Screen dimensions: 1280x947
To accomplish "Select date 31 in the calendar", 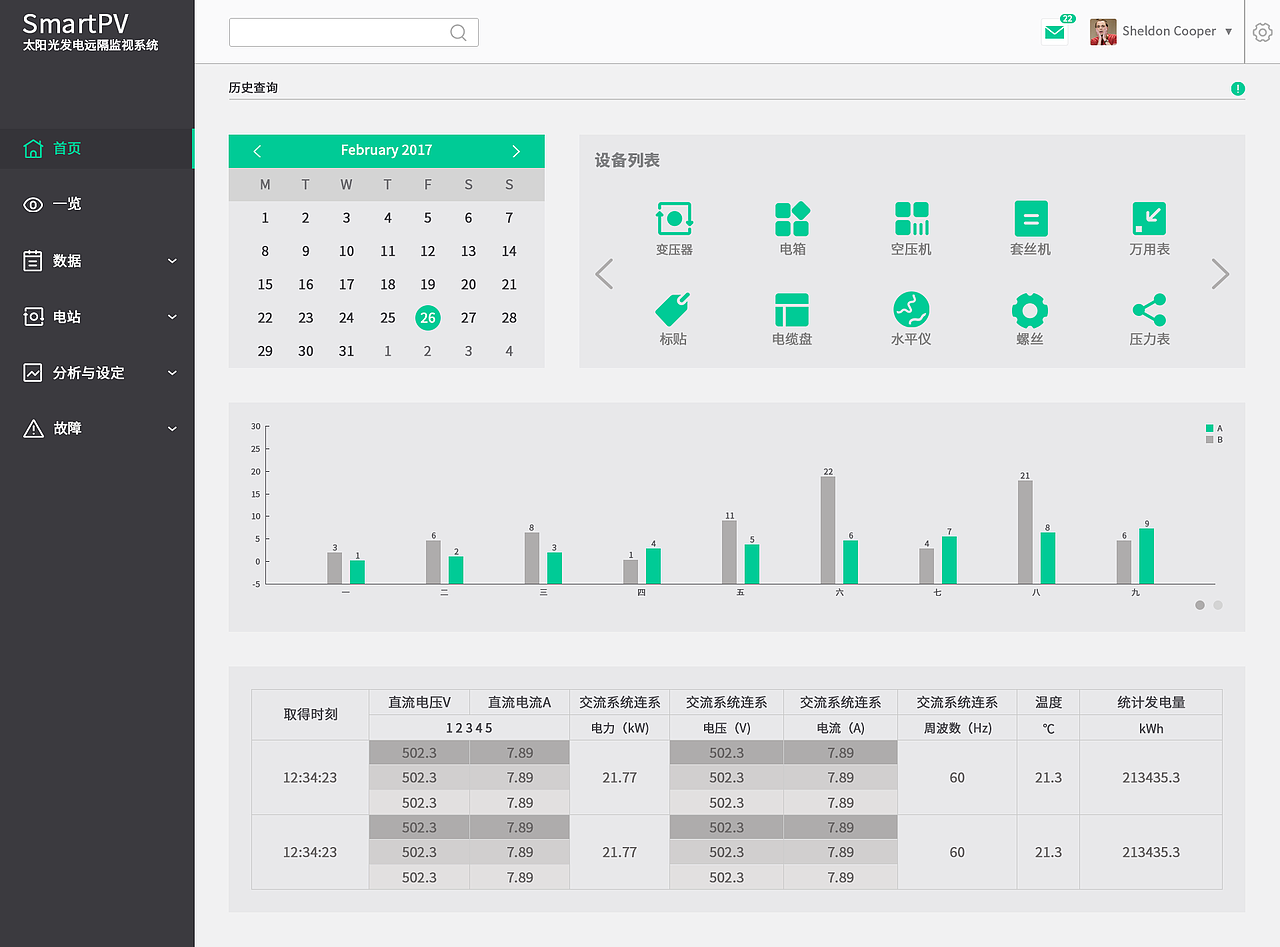I will pyautogui.click(x=346, y=351).
